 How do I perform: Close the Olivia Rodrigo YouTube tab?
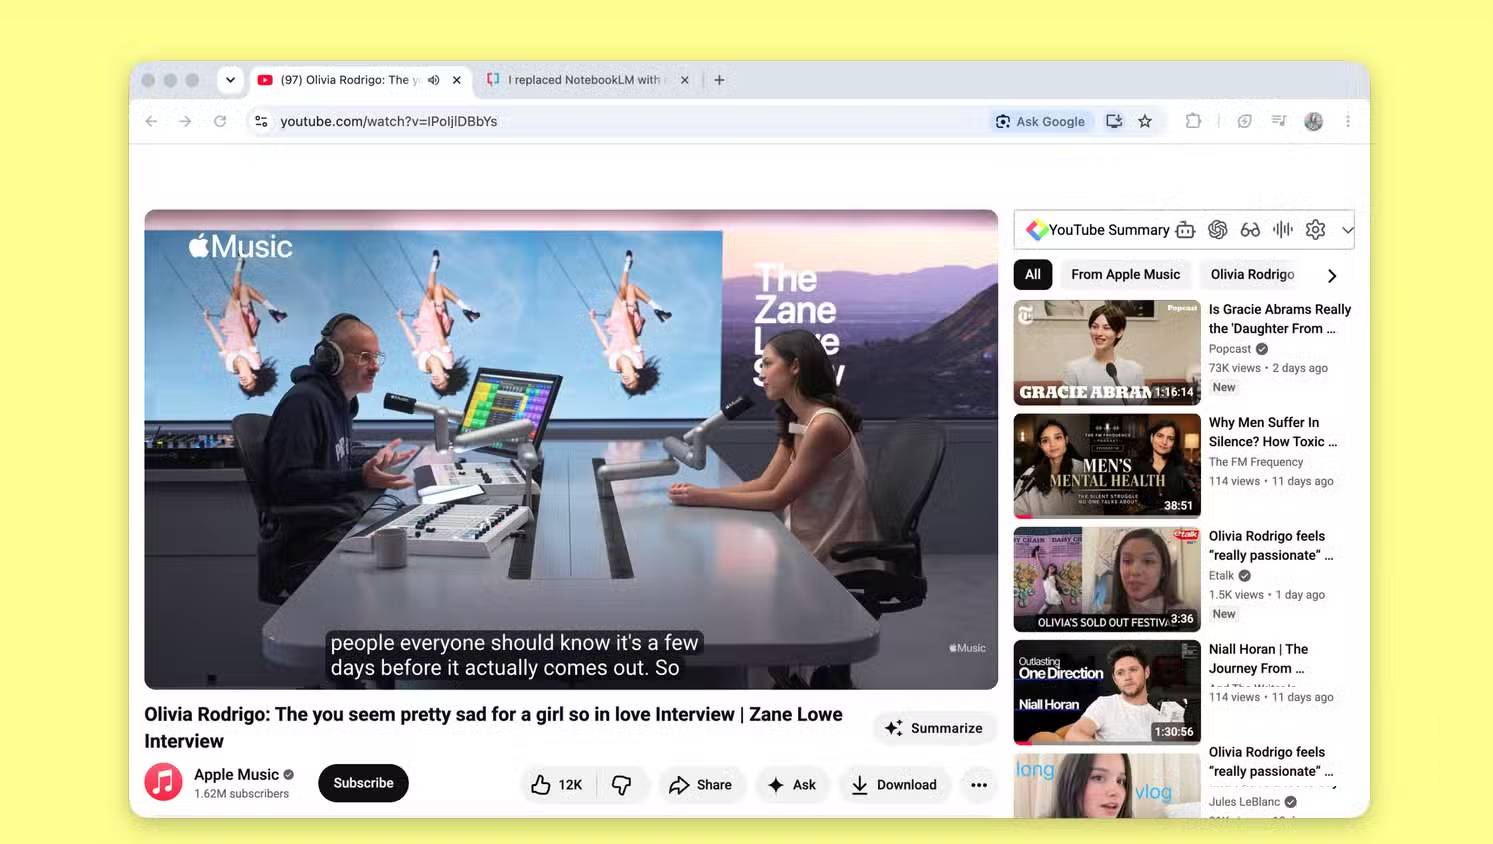coord(457,80)
